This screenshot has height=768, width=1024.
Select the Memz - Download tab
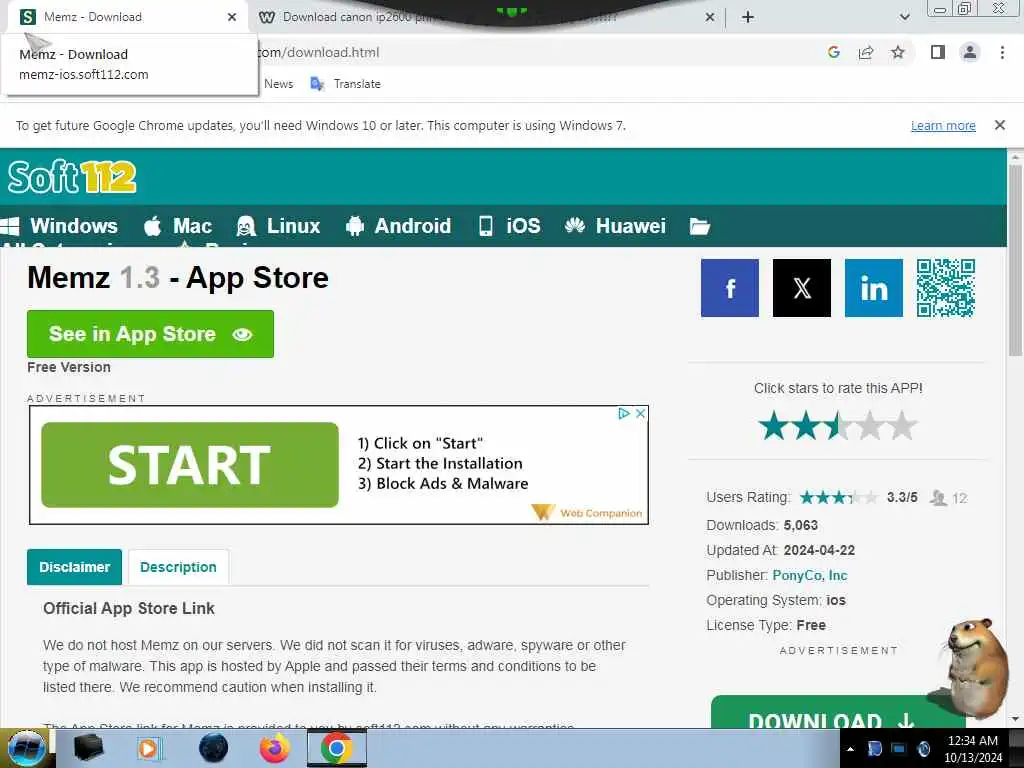[127, 17]
